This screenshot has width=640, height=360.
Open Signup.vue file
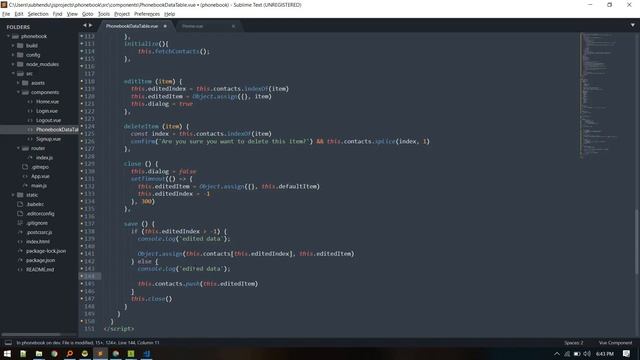click(48, 139)
